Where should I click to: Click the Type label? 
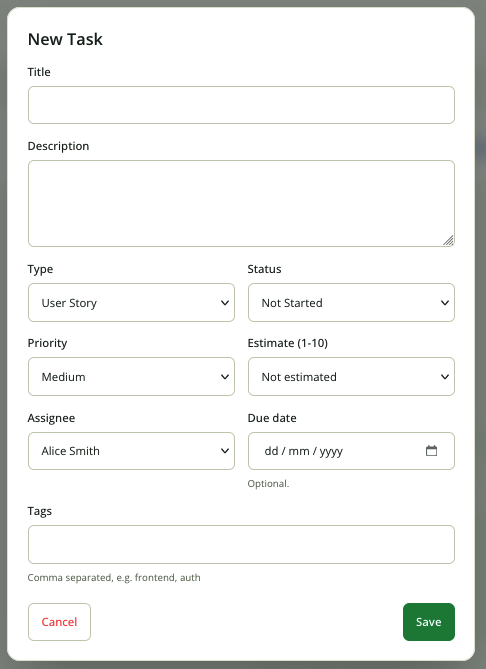click(41, 269)
